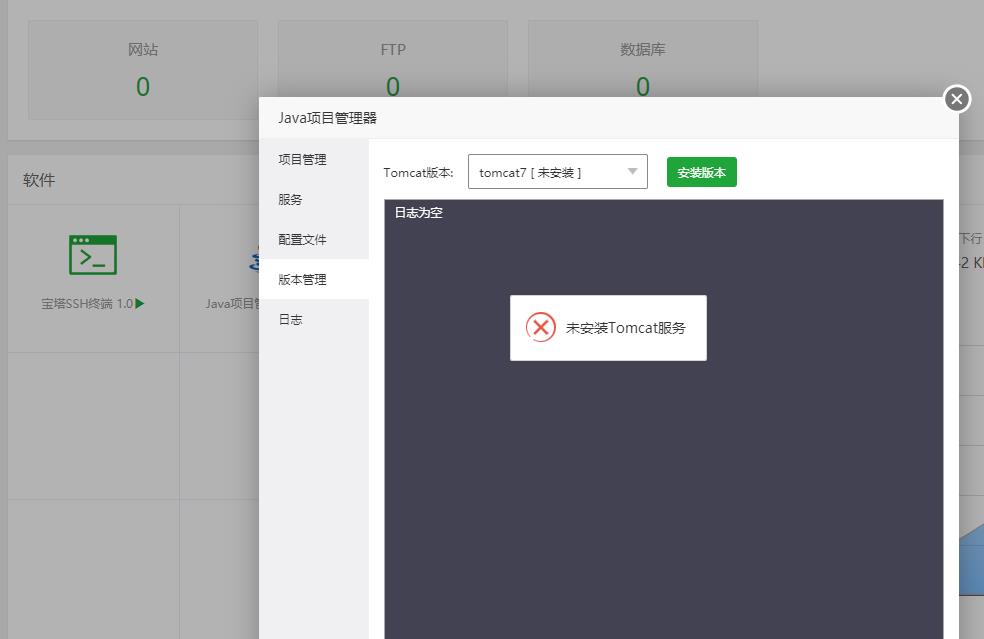The height and width of the screenshot is (639, 984).
Task: Click the 网站 count value 0
Action: pos(143,87)
